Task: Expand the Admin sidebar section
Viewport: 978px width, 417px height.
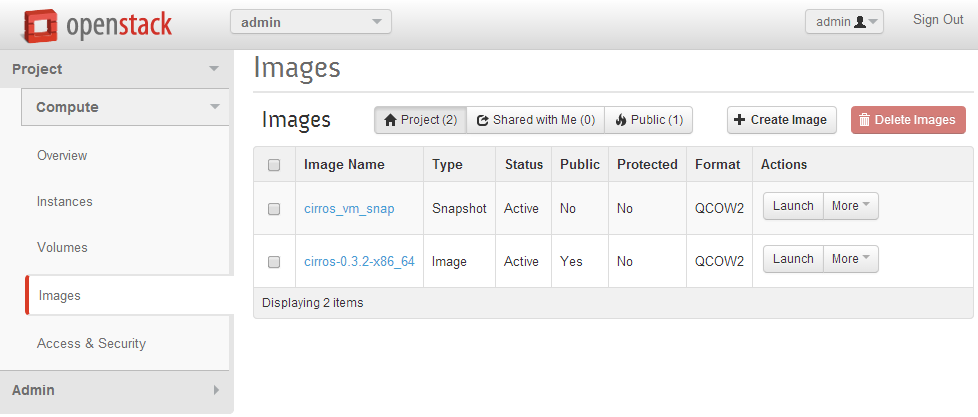Action: [x=116, y=390]
